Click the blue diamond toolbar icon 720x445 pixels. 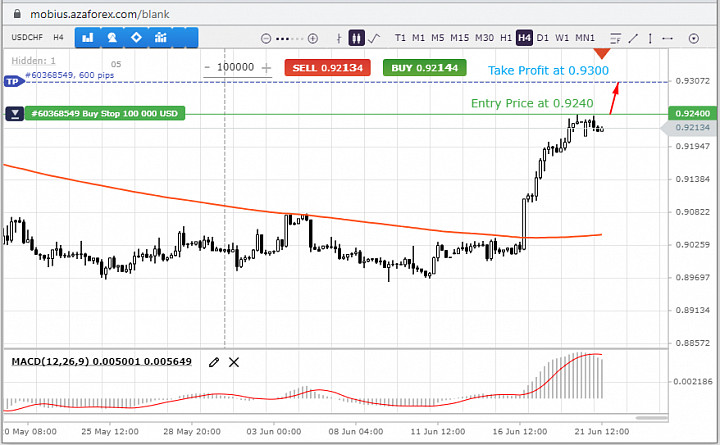136,37
